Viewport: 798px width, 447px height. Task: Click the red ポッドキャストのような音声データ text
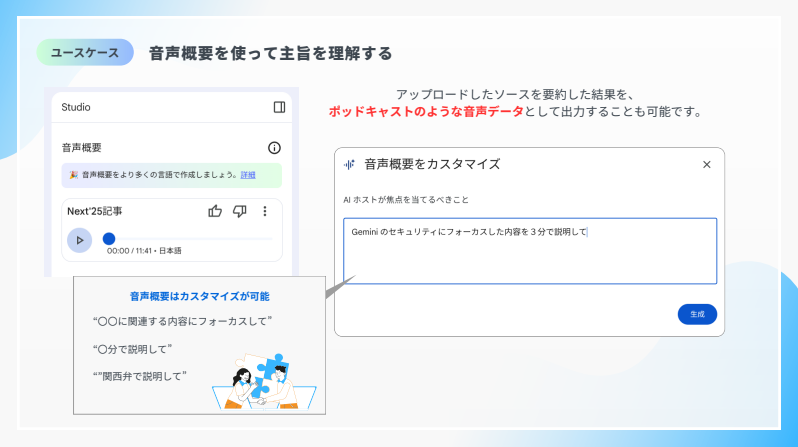click(426, 111)
